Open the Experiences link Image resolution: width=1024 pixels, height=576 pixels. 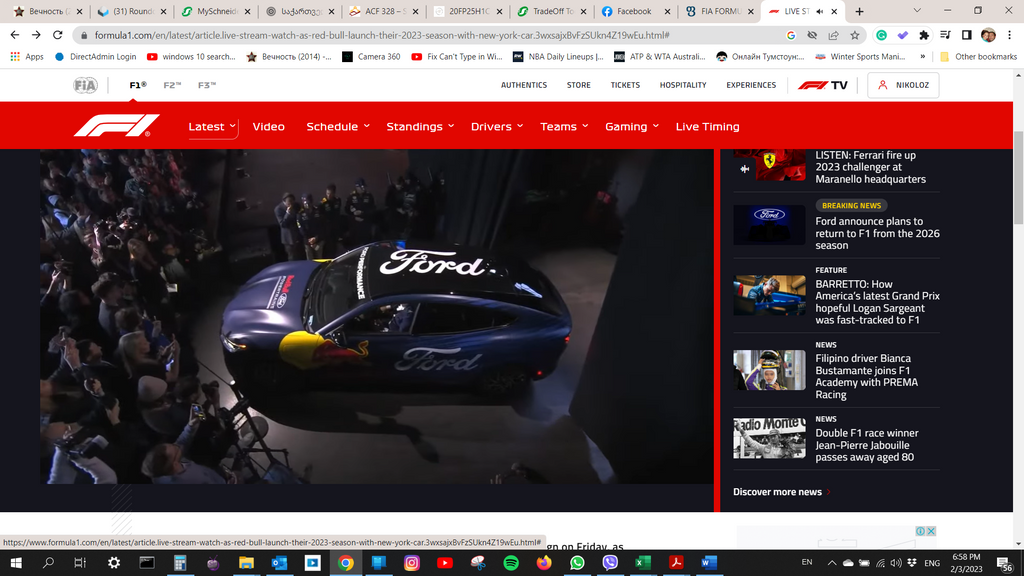click(751, 85)
